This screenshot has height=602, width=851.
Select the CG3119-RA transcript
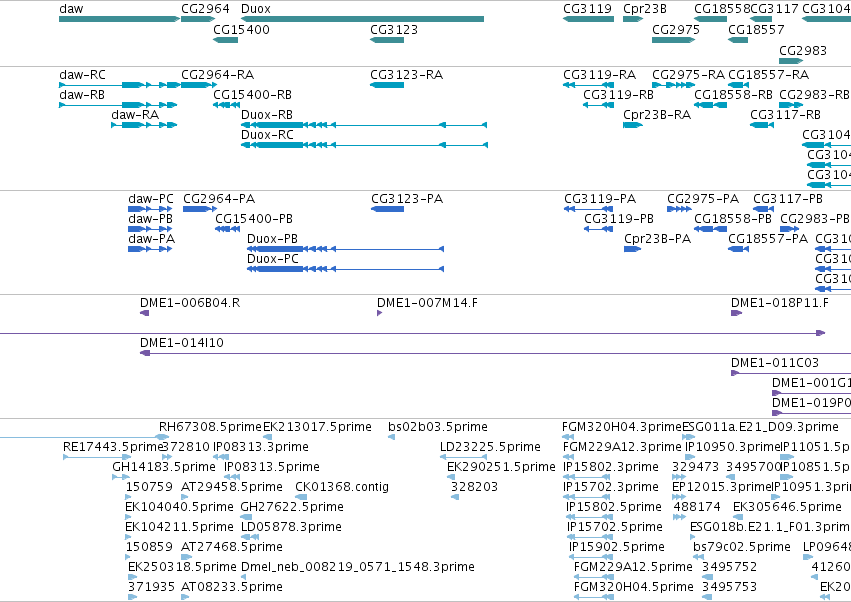click(x=588, y=85)
